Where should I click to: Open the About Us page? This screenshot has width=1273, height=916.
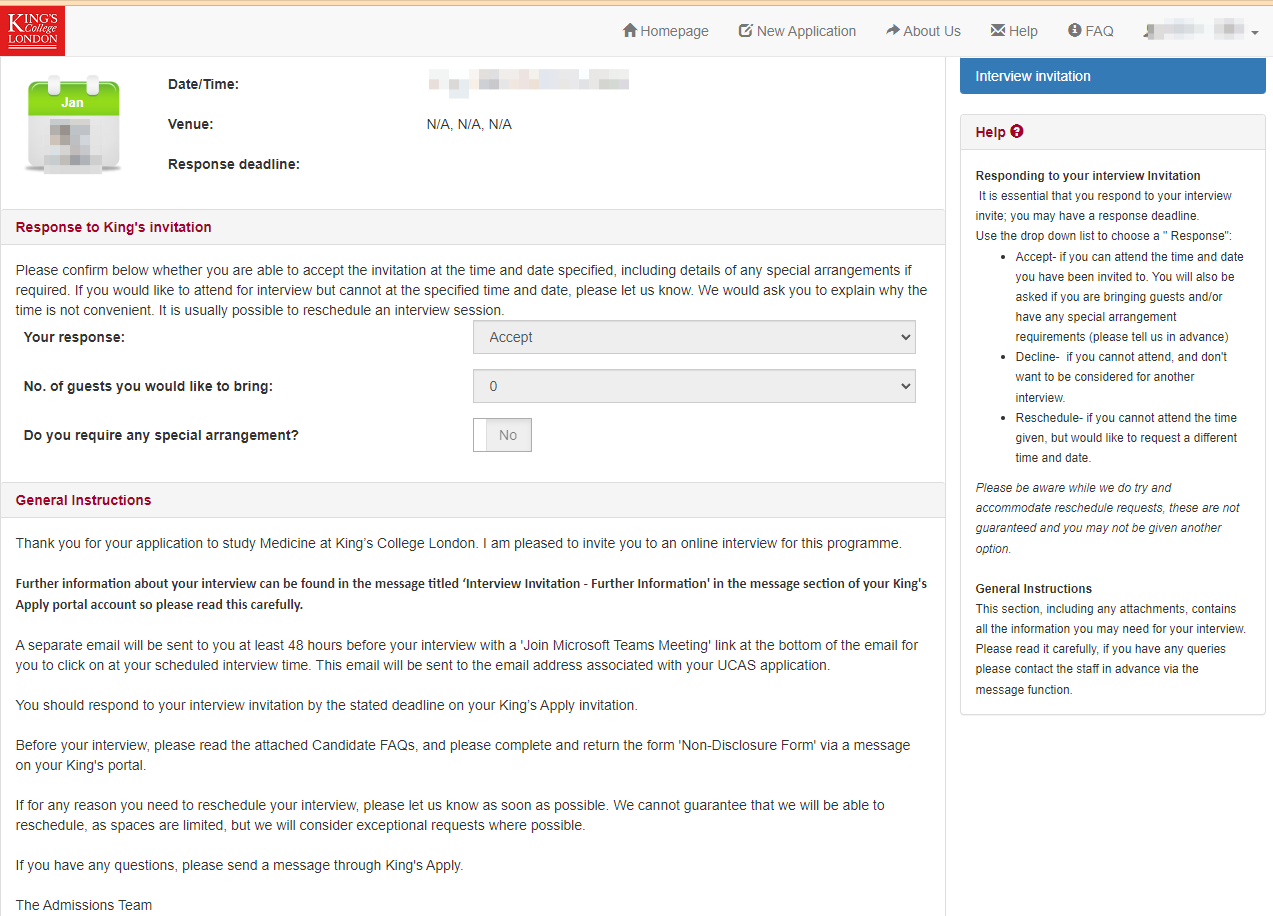click(923, 31)
